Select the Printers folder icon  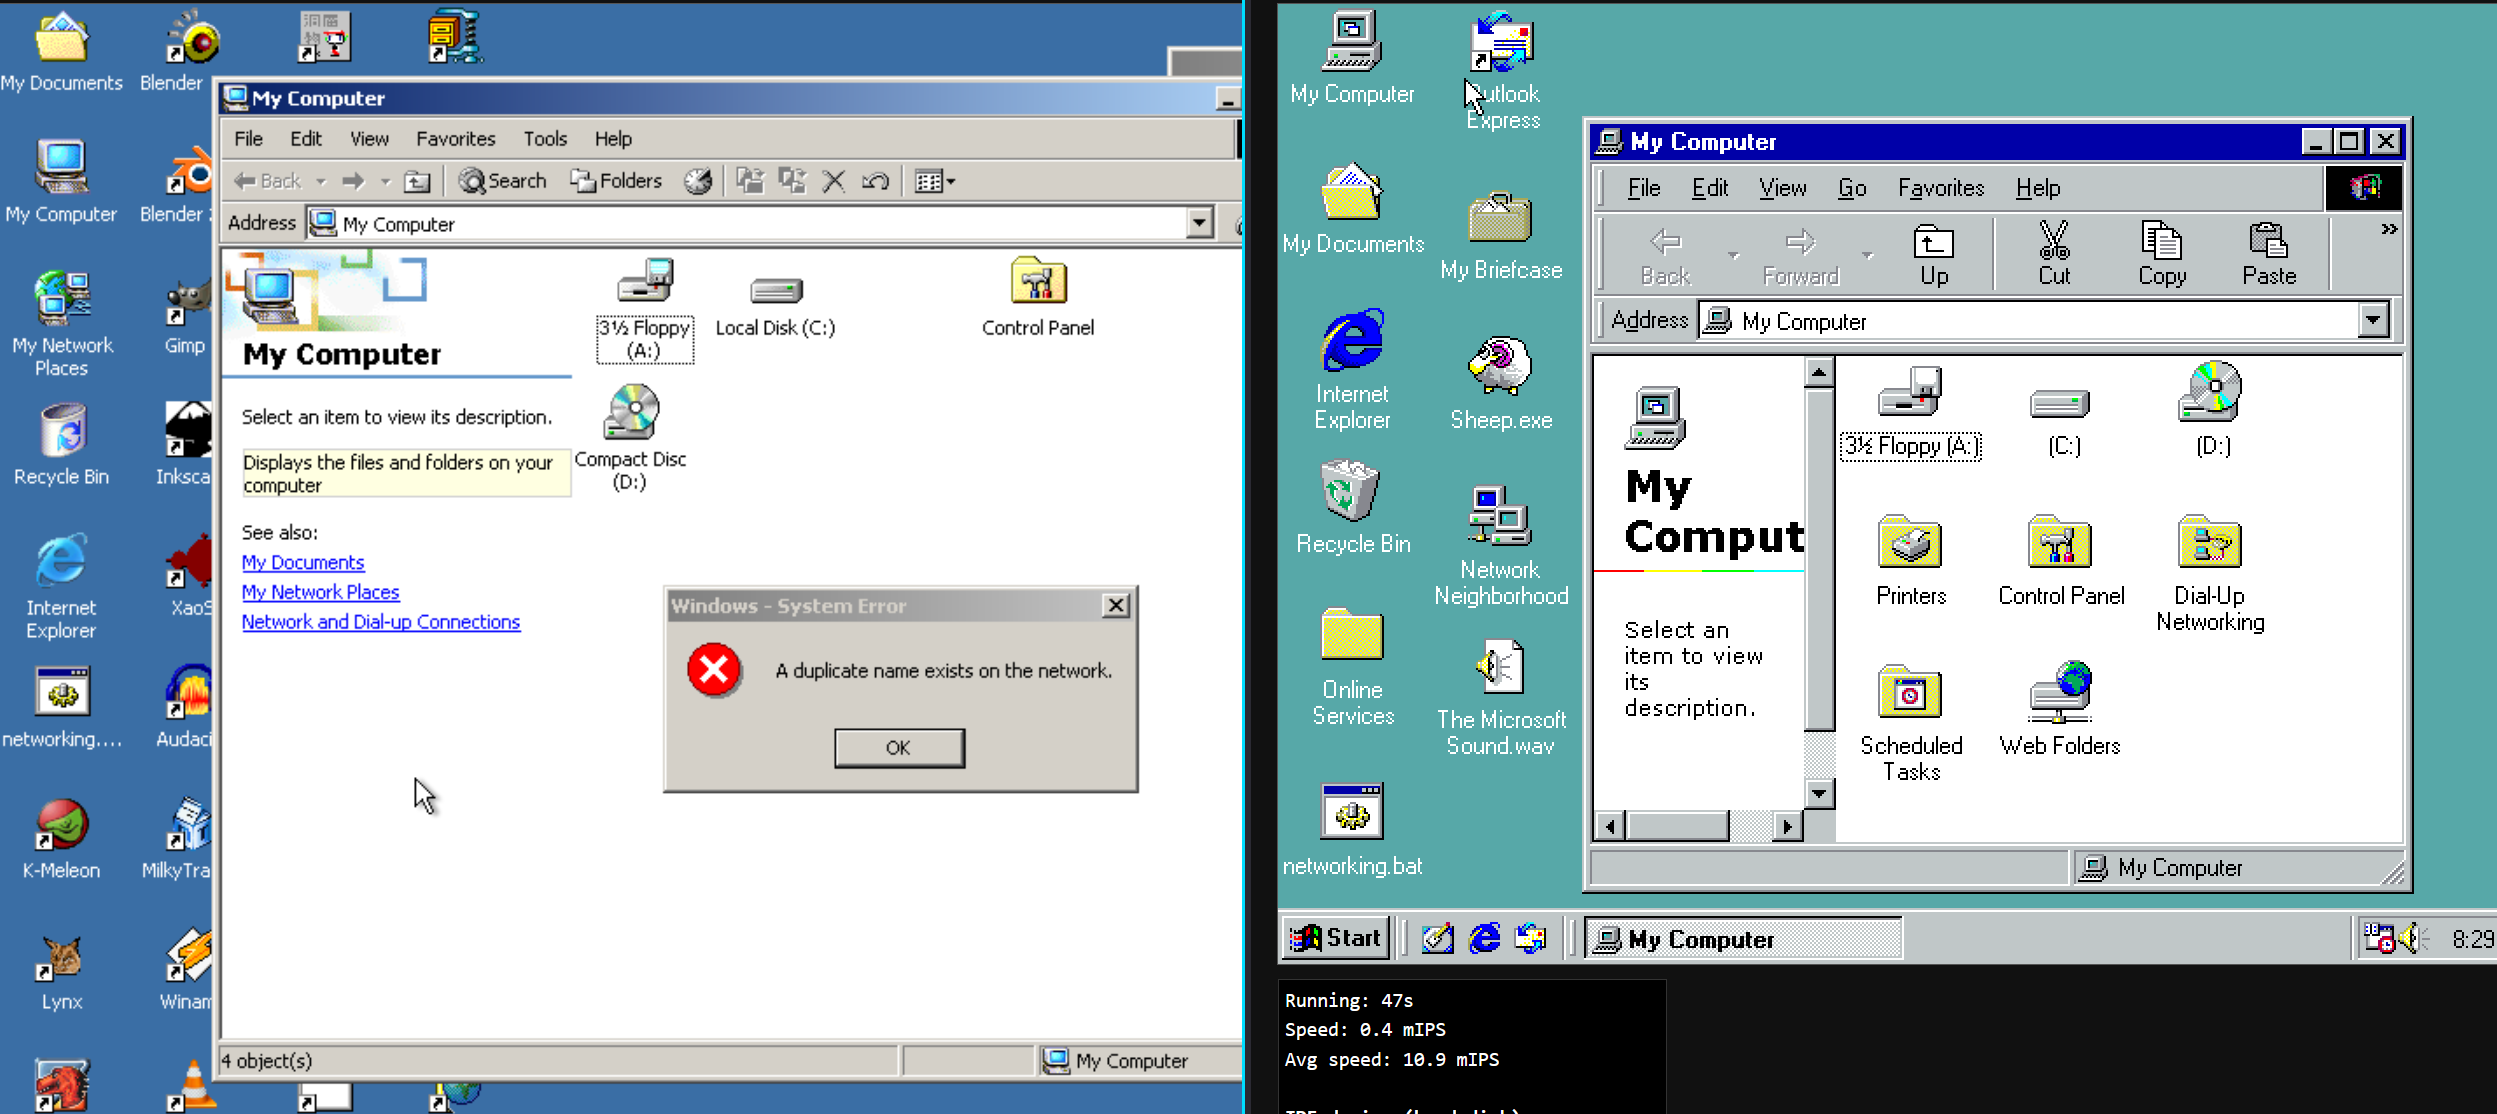1911,560
